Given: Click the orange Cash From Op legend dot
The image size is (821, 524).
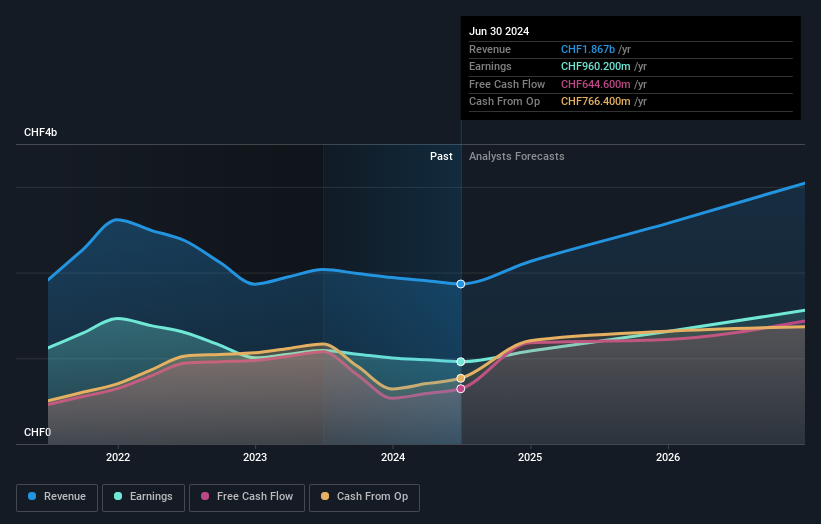Looking at the screenshot, I should 325,496.
